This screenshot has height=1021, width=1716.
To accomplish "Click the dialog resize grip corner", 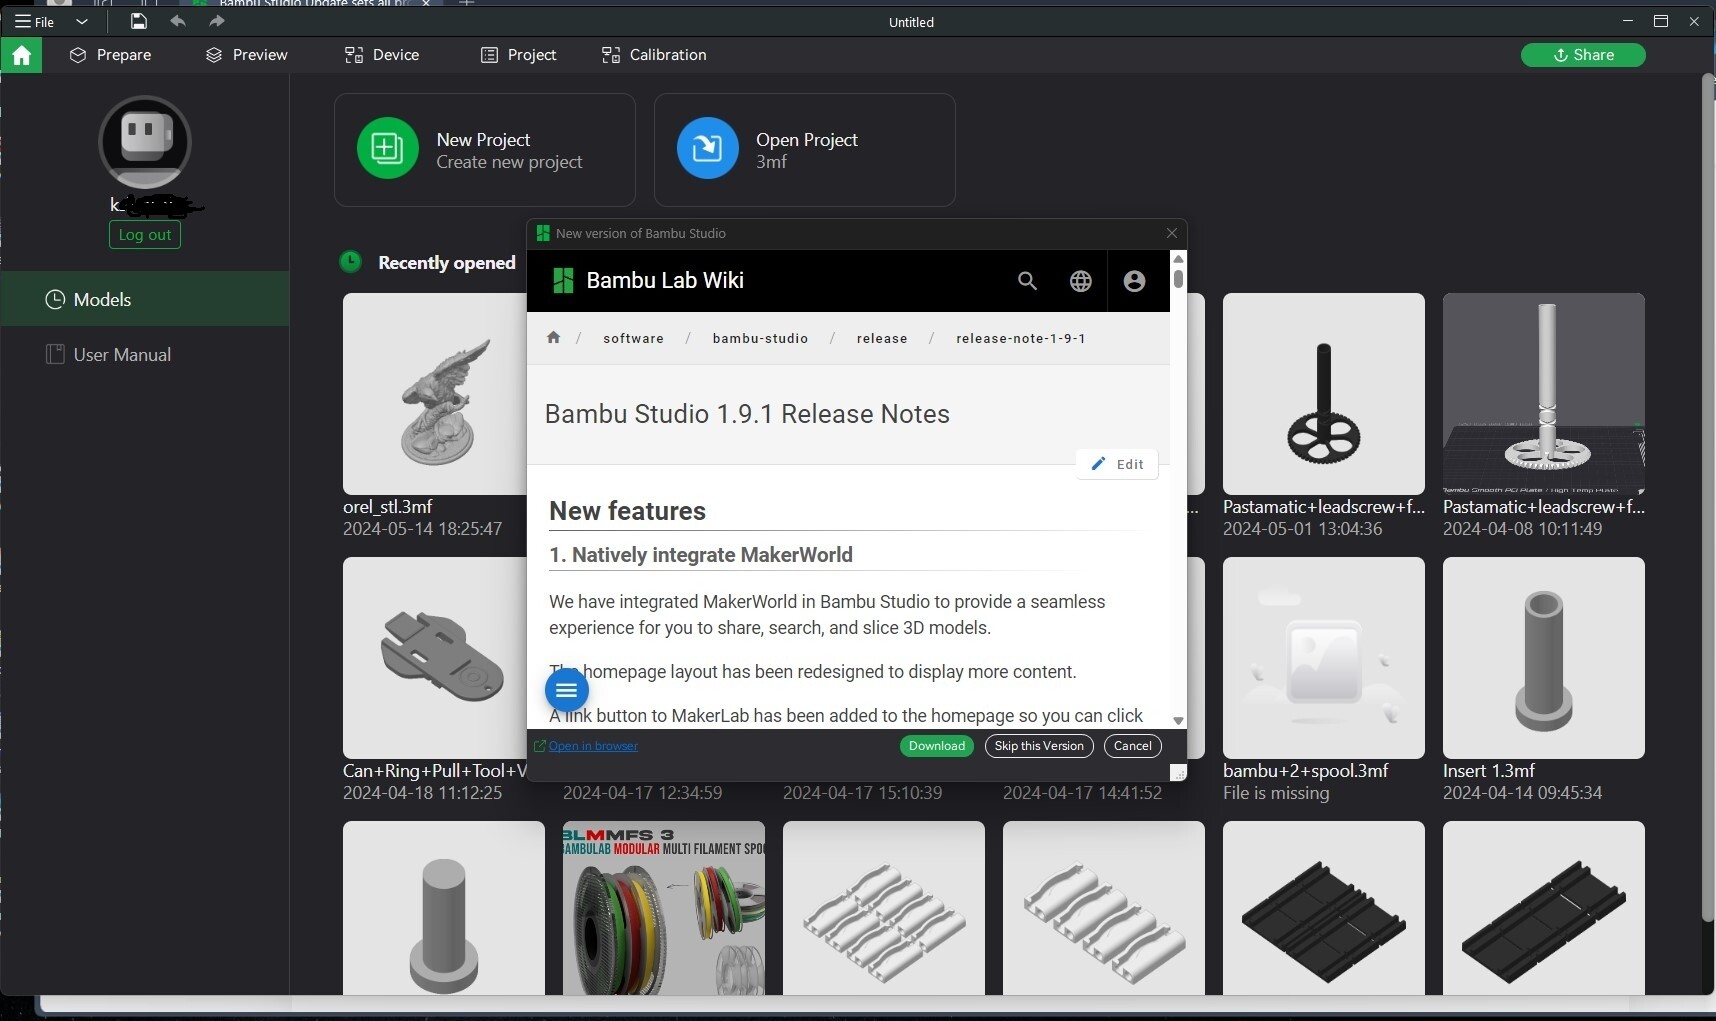I will pyautogui.click(x=1178, y=773).
